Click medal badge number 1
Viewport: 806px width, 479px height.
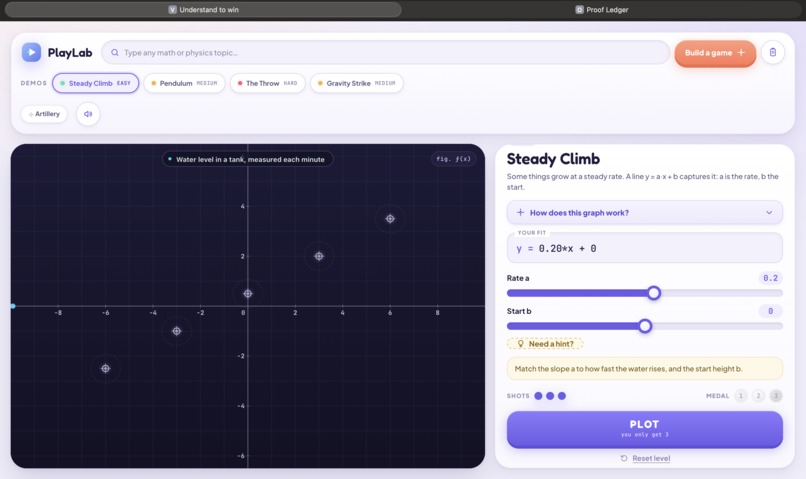[741, 396]
